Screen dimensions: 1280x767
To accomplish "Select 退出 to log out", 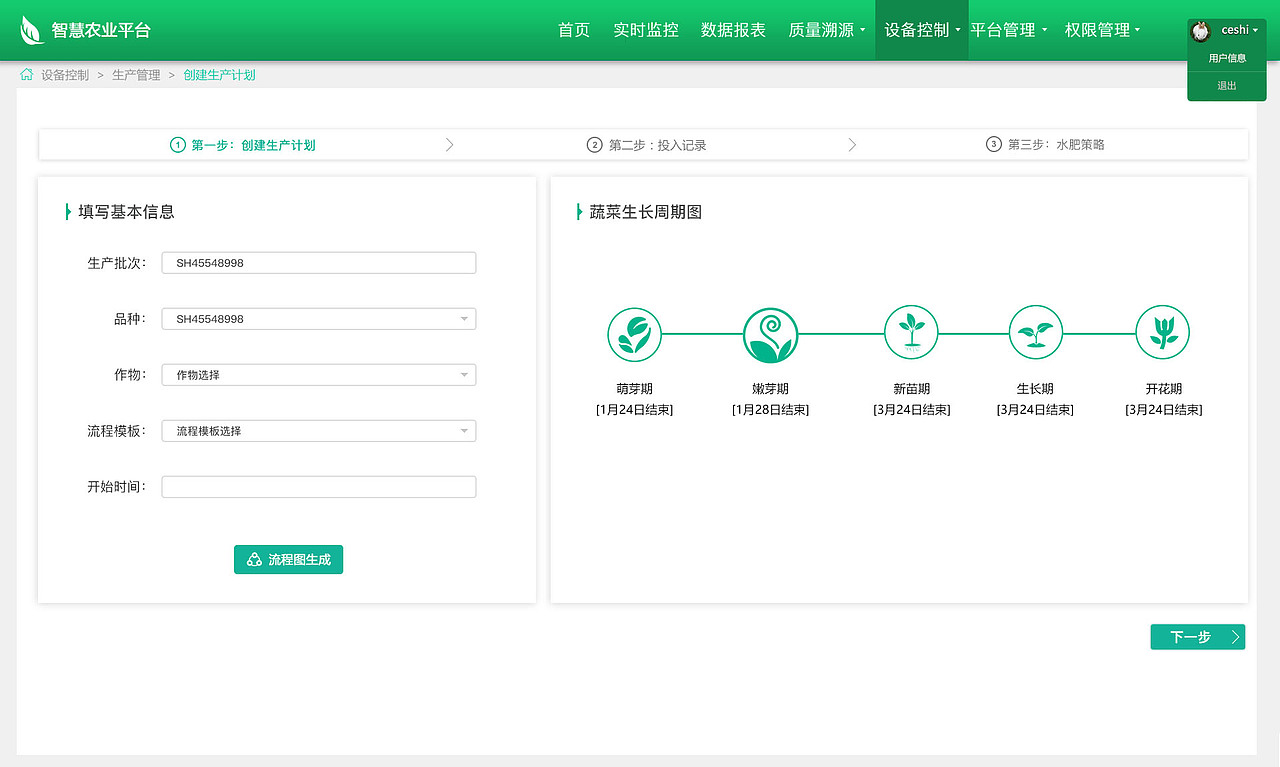I will [1227, 86].
